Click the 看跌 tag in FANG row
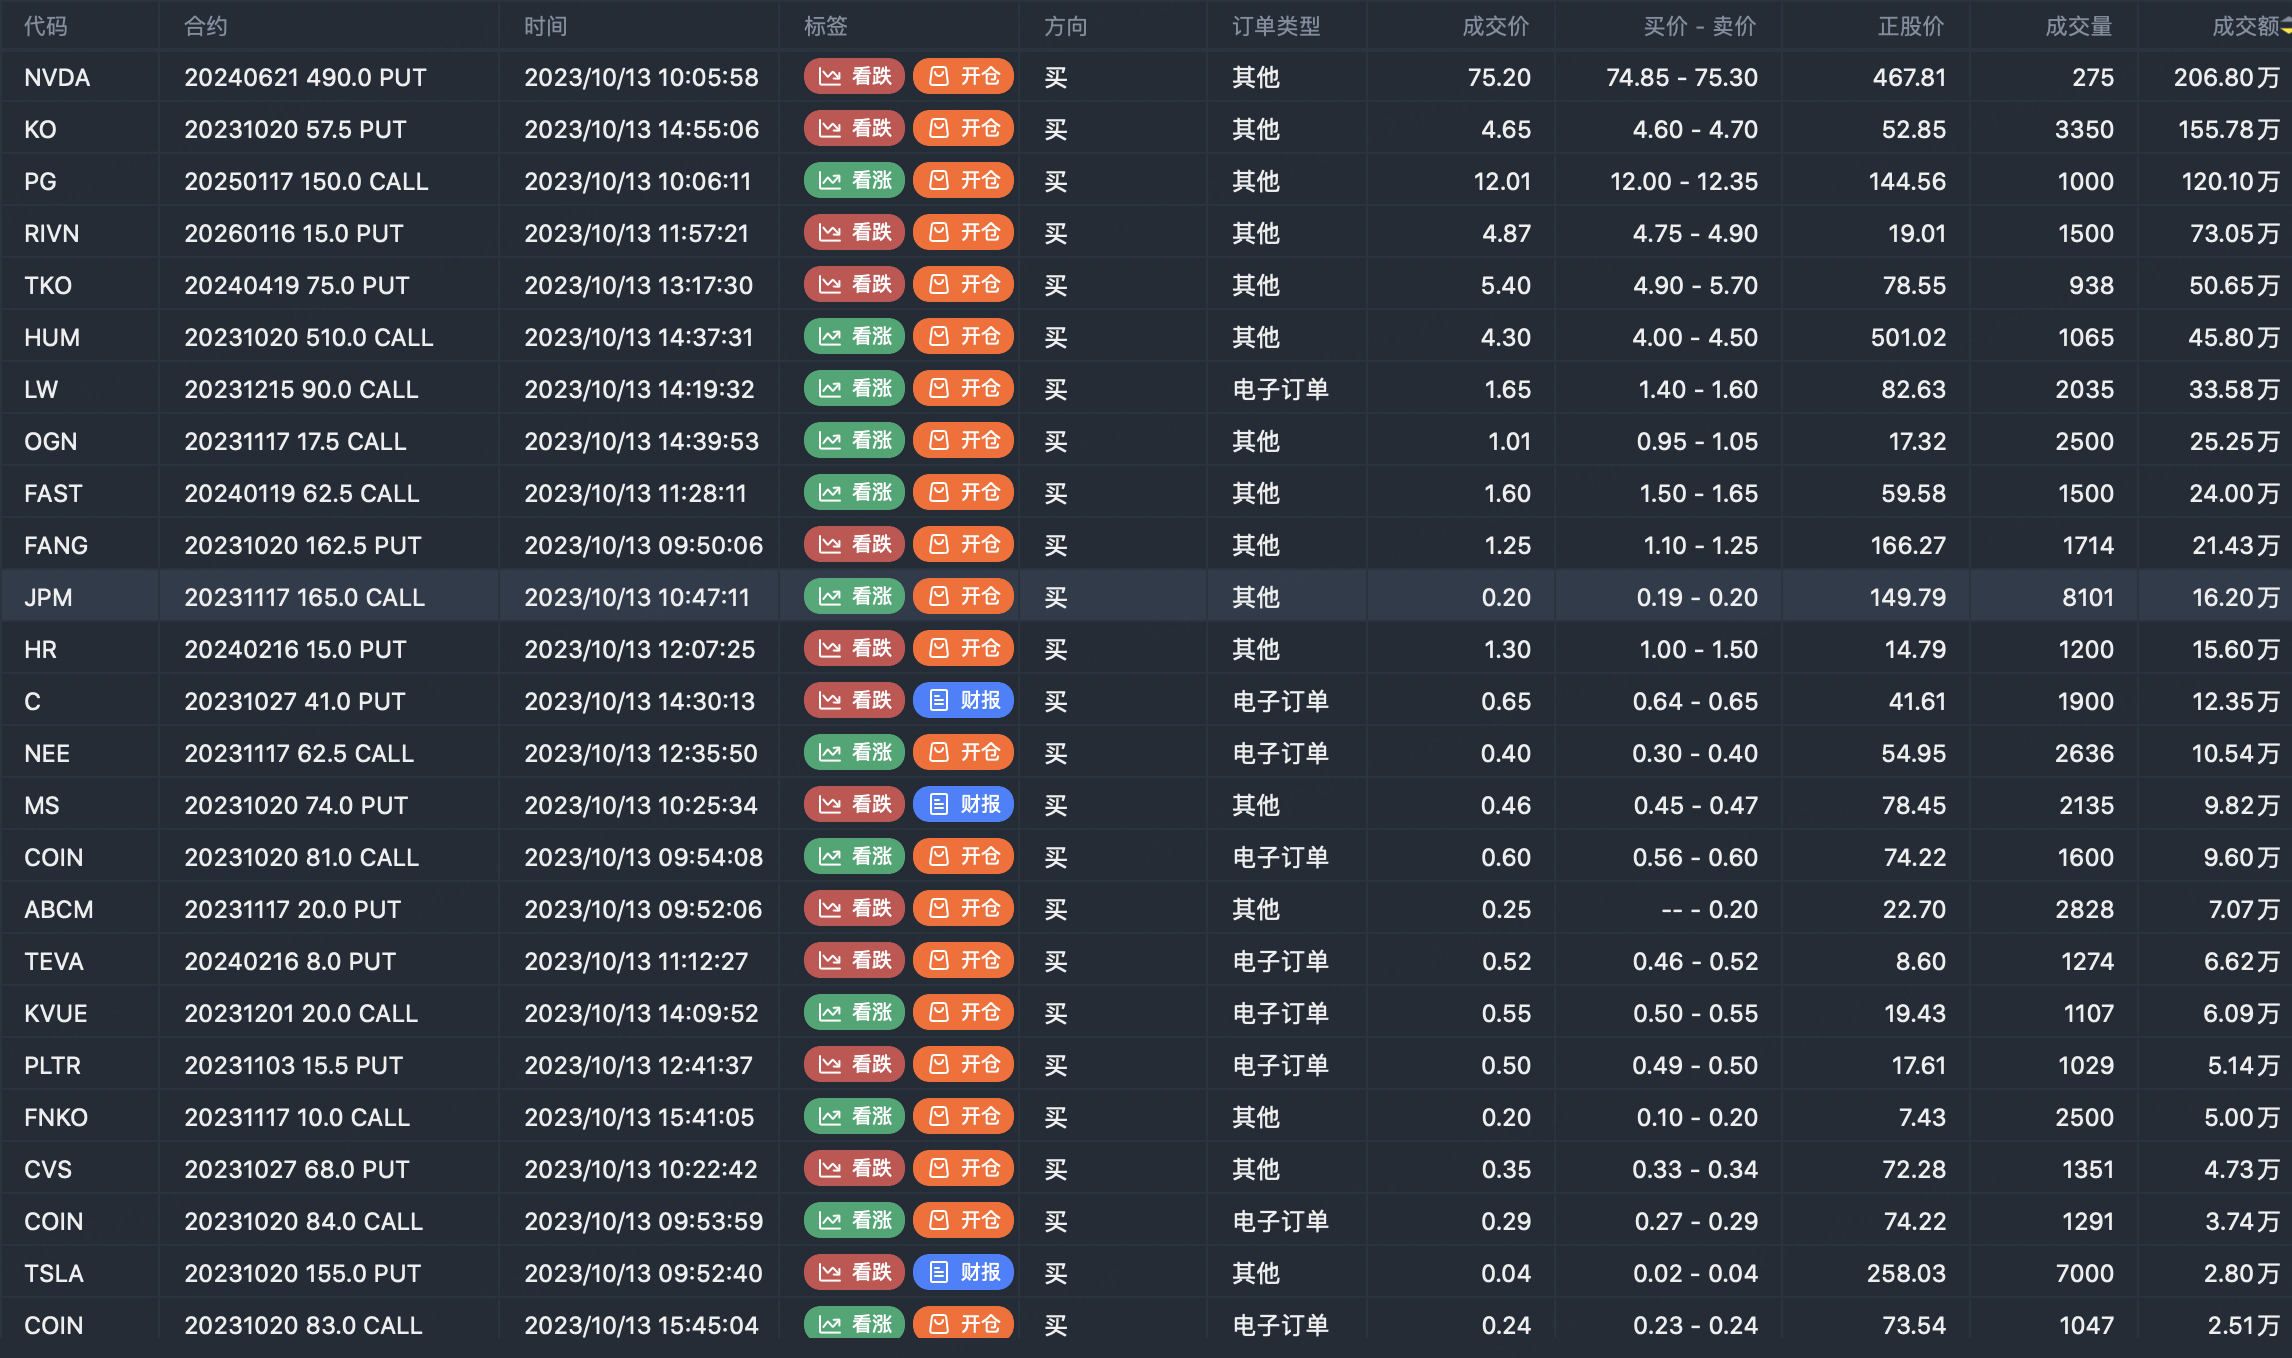The width and height of the screenshot is (2292, 1358). tap(854, 544)
